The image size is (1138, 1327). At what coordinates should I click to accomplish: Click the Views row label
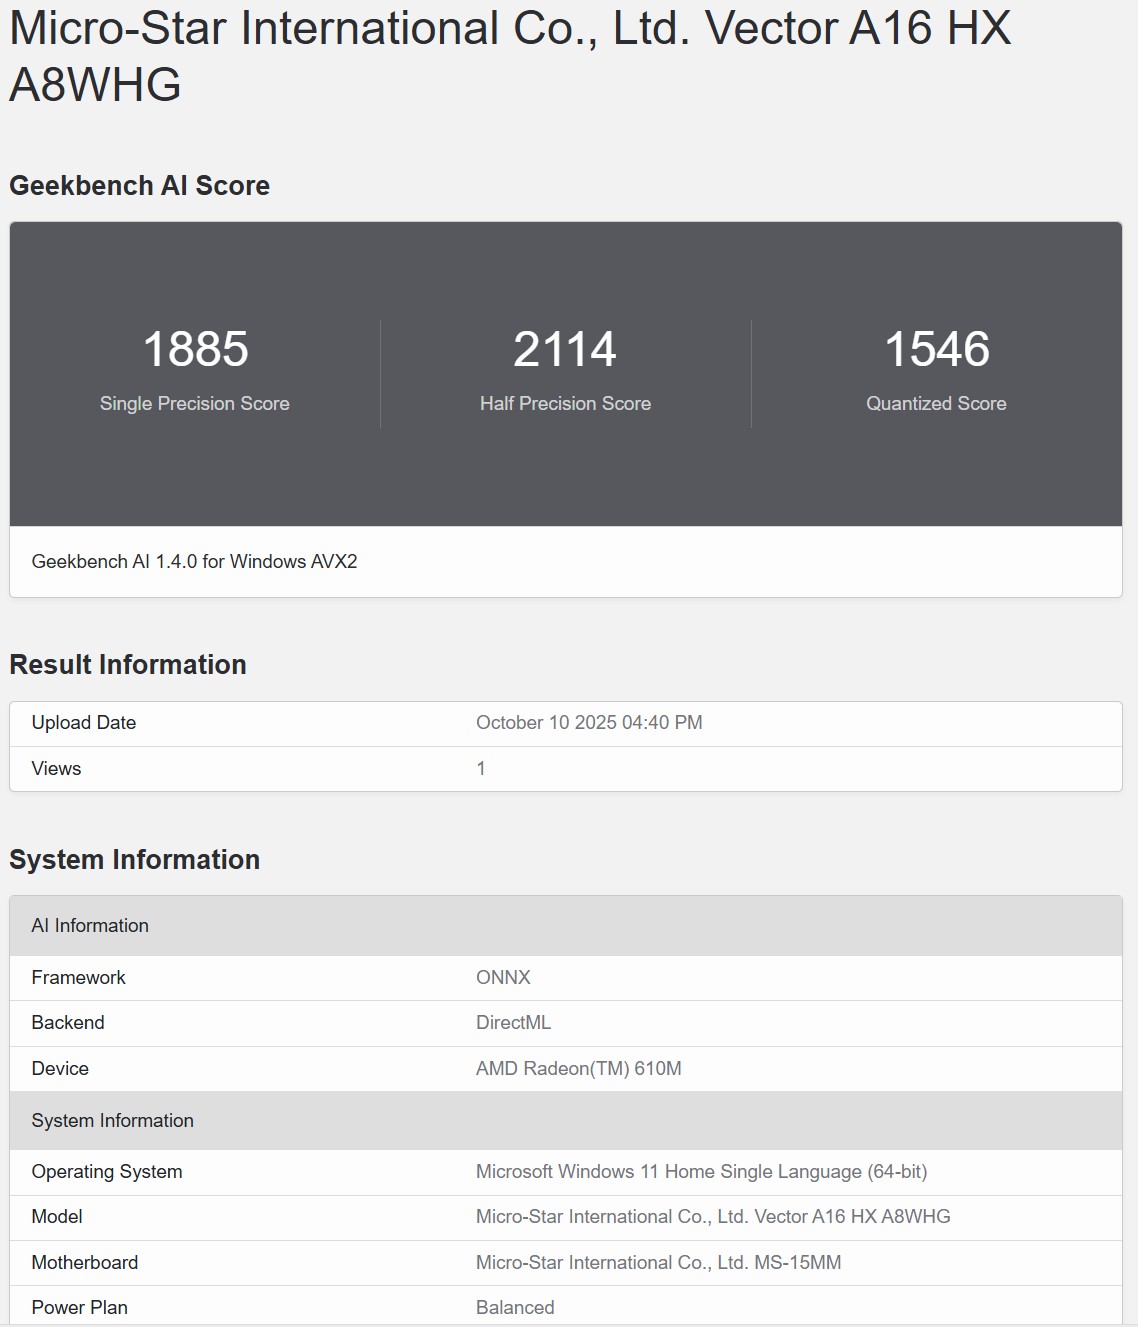56,769
